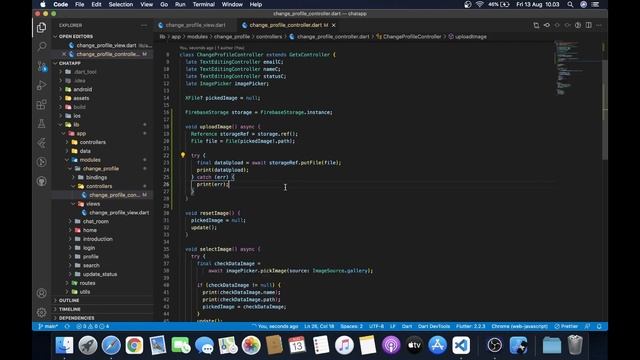The image size is (640, 360).
Task: Expand the DEPENDENCIES section
Action: (x=102, y=318)
